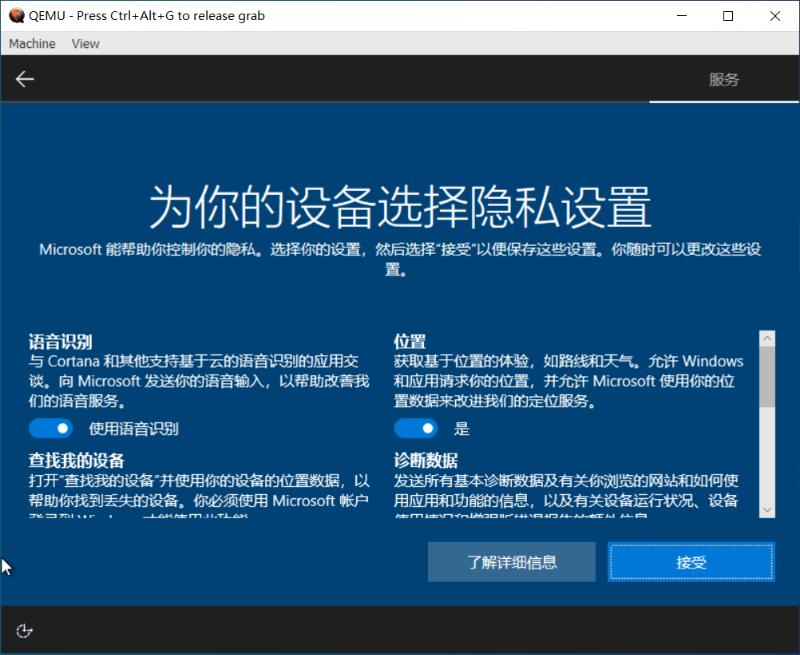Click the minimize icon in the title bar
The image size is (800, 655).
681,16
